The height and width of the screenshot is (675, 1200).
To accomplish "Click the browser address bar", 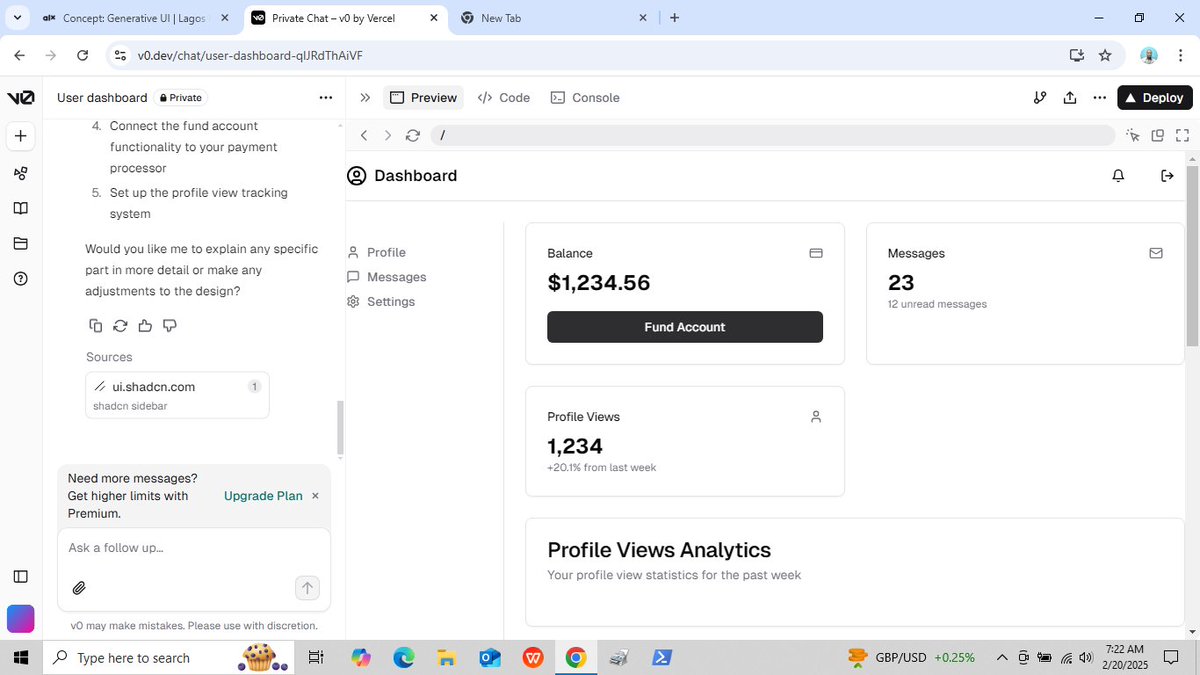I will point(590,55).
